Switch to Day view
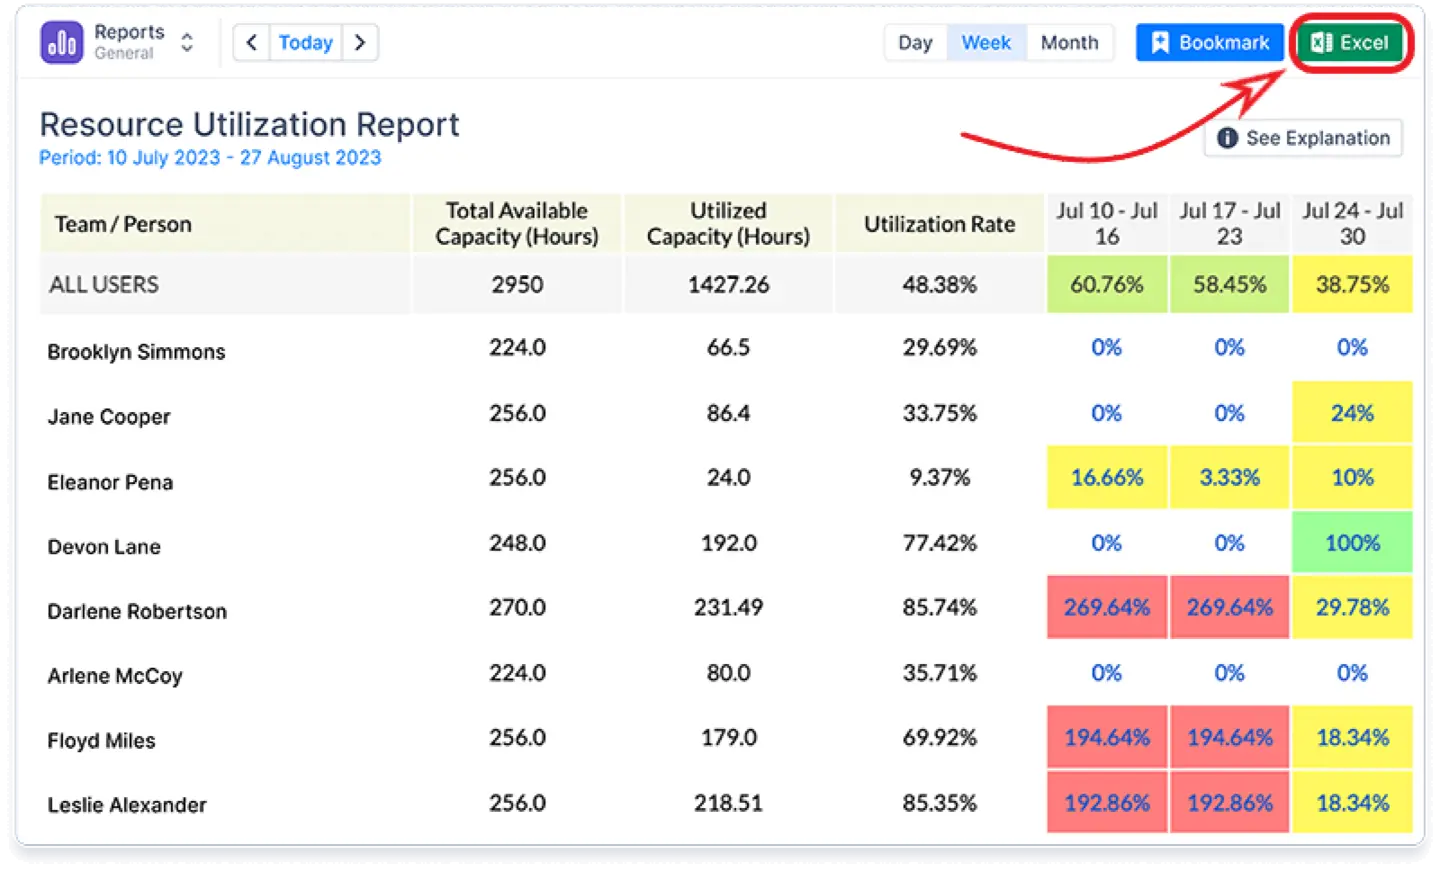Screen dimensions: 1440x871 pos(914,42)
